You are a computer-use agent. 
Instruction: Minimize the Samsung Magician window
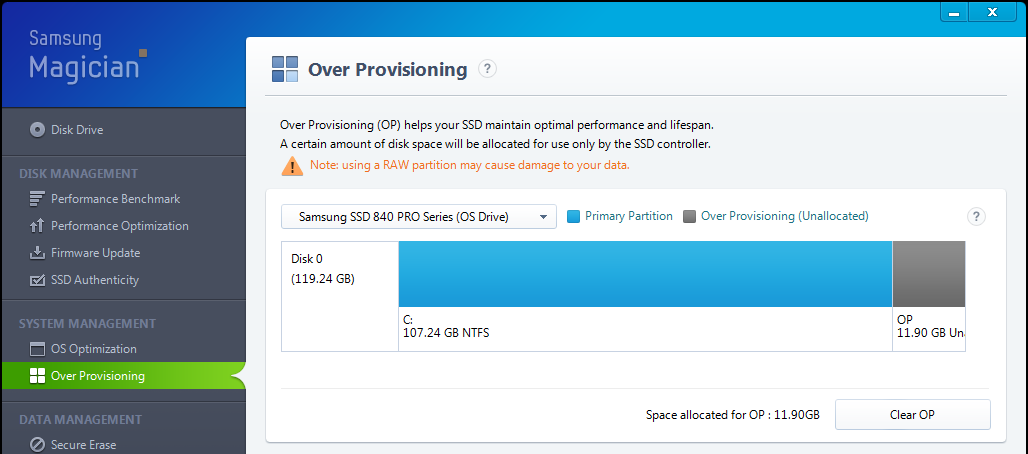955,13
